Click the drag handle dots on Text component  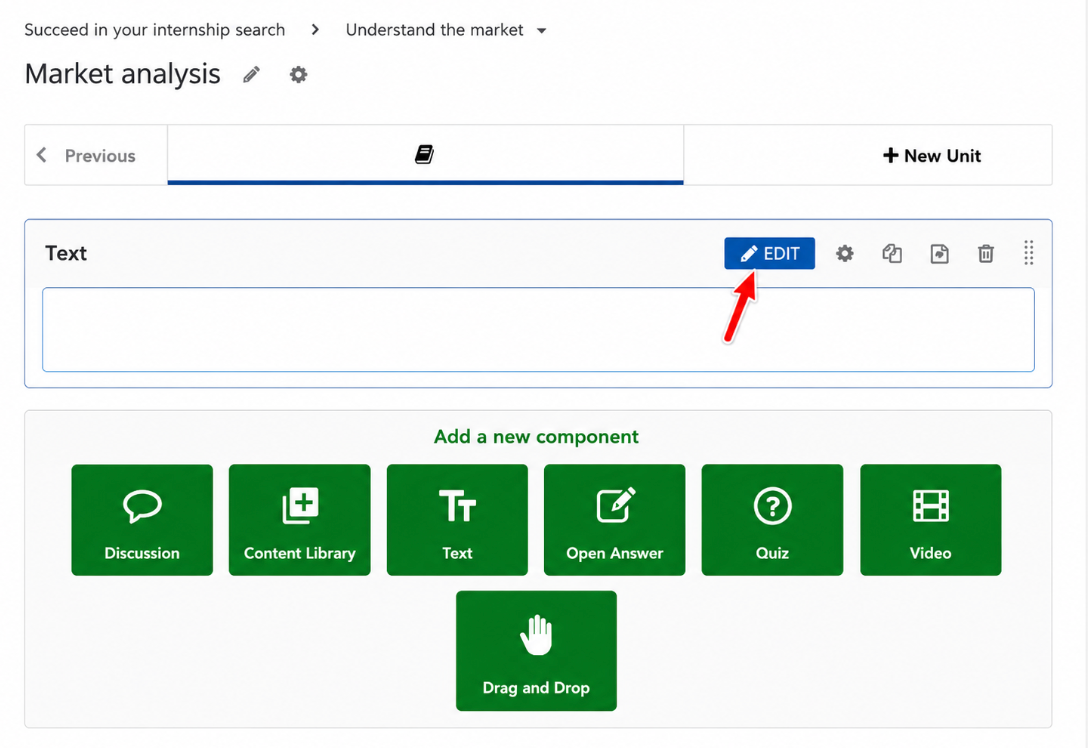(x=1029, y=253)
